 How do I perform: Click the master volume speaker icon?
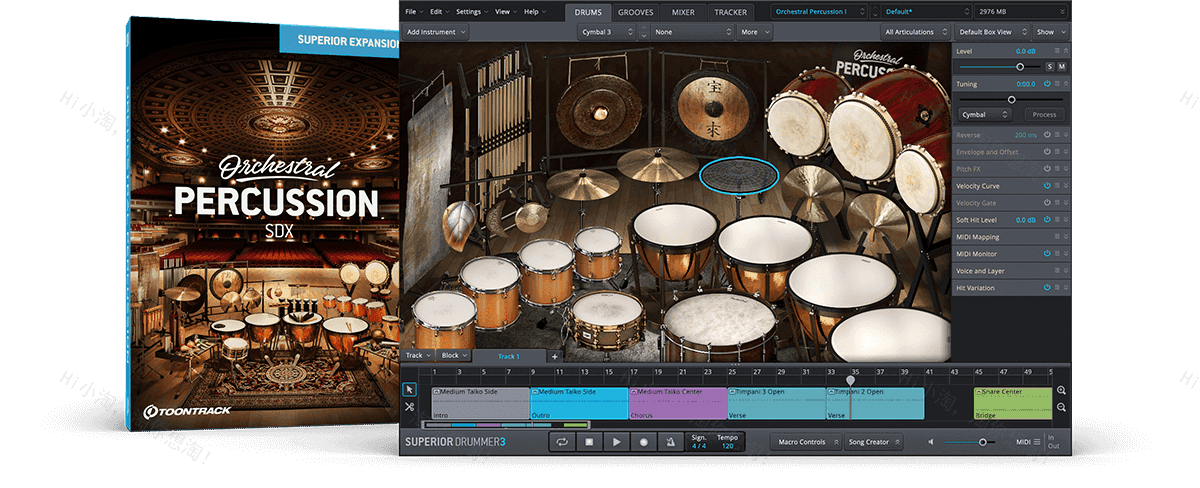click(932, 442)
